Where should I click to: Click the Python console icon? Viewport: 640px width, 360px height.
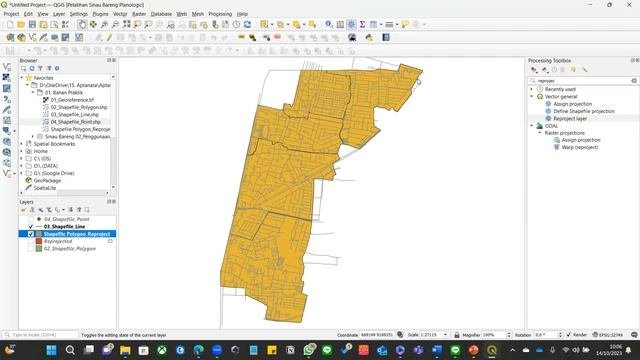tap(369, 38)
